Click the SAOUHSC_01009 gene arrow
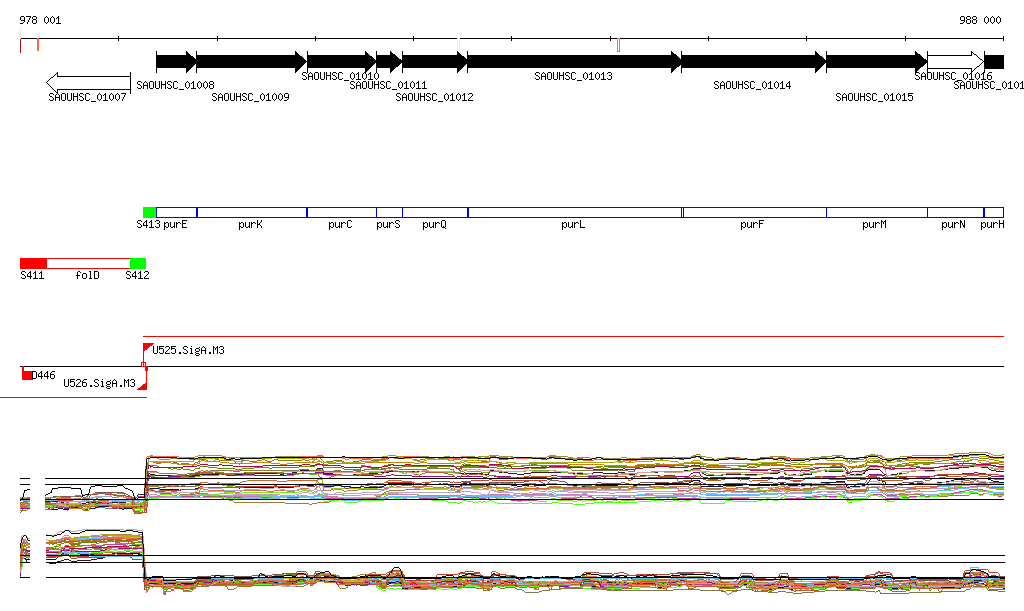 click(250, 62)
